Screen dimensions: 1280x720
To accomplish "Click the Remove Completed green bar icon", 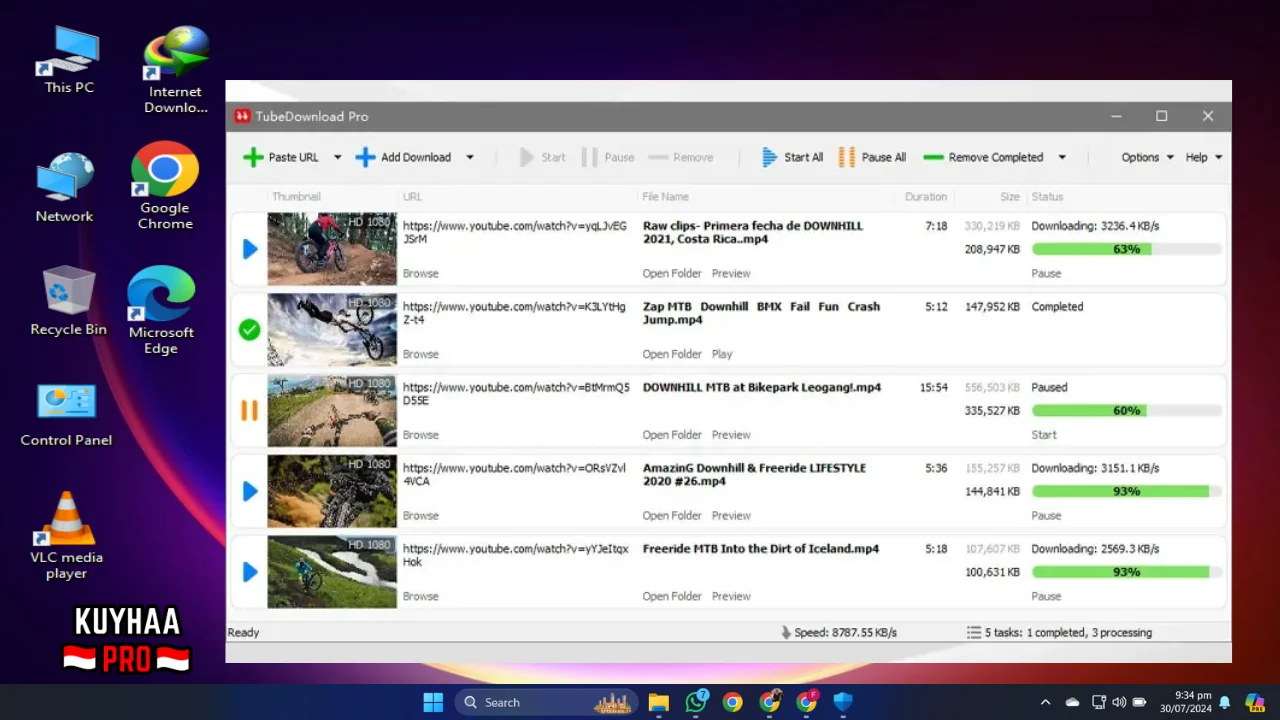I will tap(933, 157).
